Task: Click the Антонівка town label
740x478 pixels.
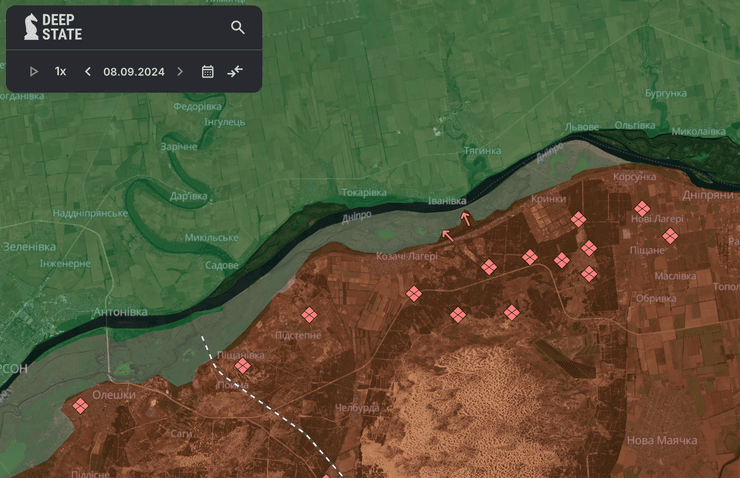Action: click(x=119, y=312)
